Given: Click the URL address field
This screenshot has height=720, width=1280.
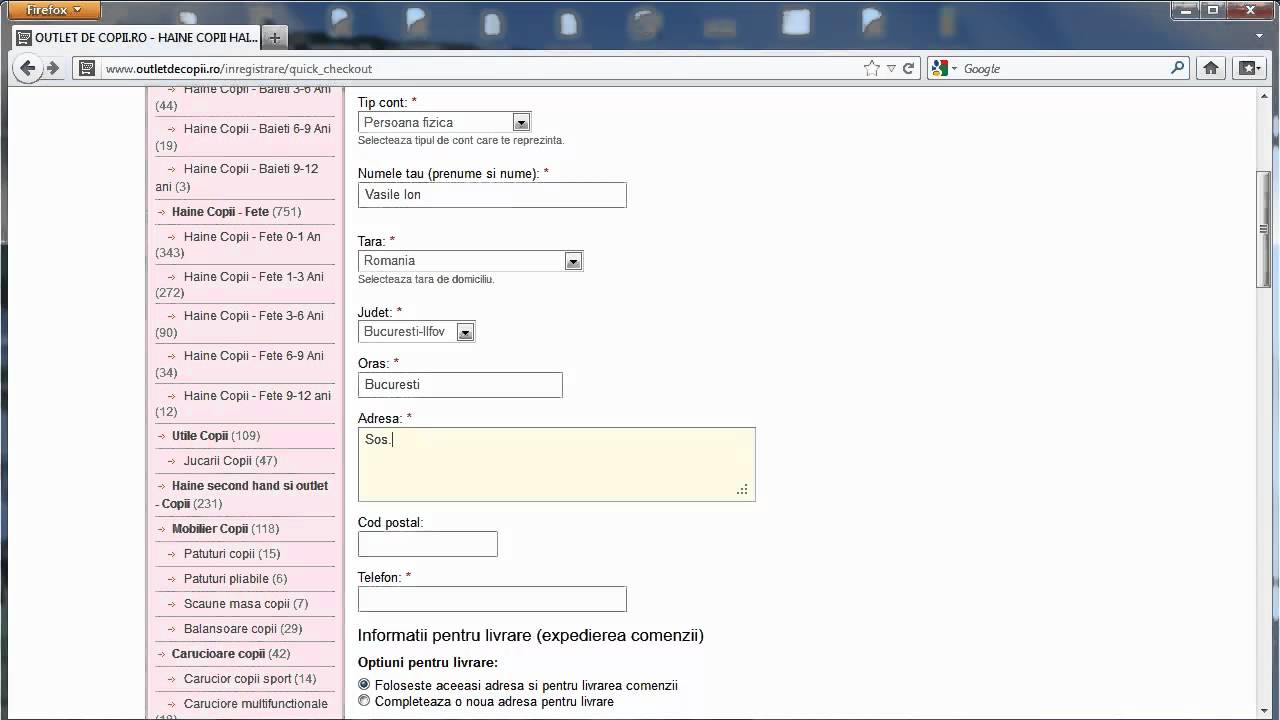Looking at the screenshot, I should tap(482, 68).
